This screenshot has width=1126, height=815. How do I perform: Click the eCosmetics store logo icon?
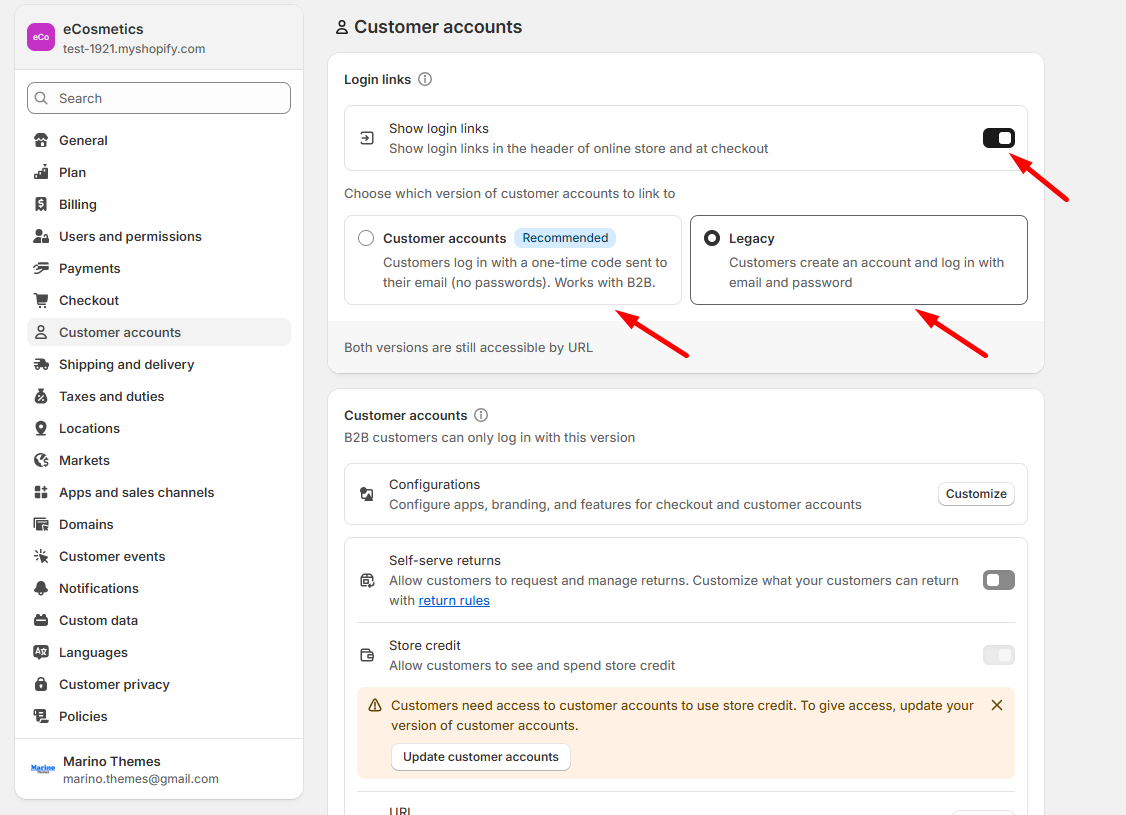pyautogui.click(x=41, y=37)
